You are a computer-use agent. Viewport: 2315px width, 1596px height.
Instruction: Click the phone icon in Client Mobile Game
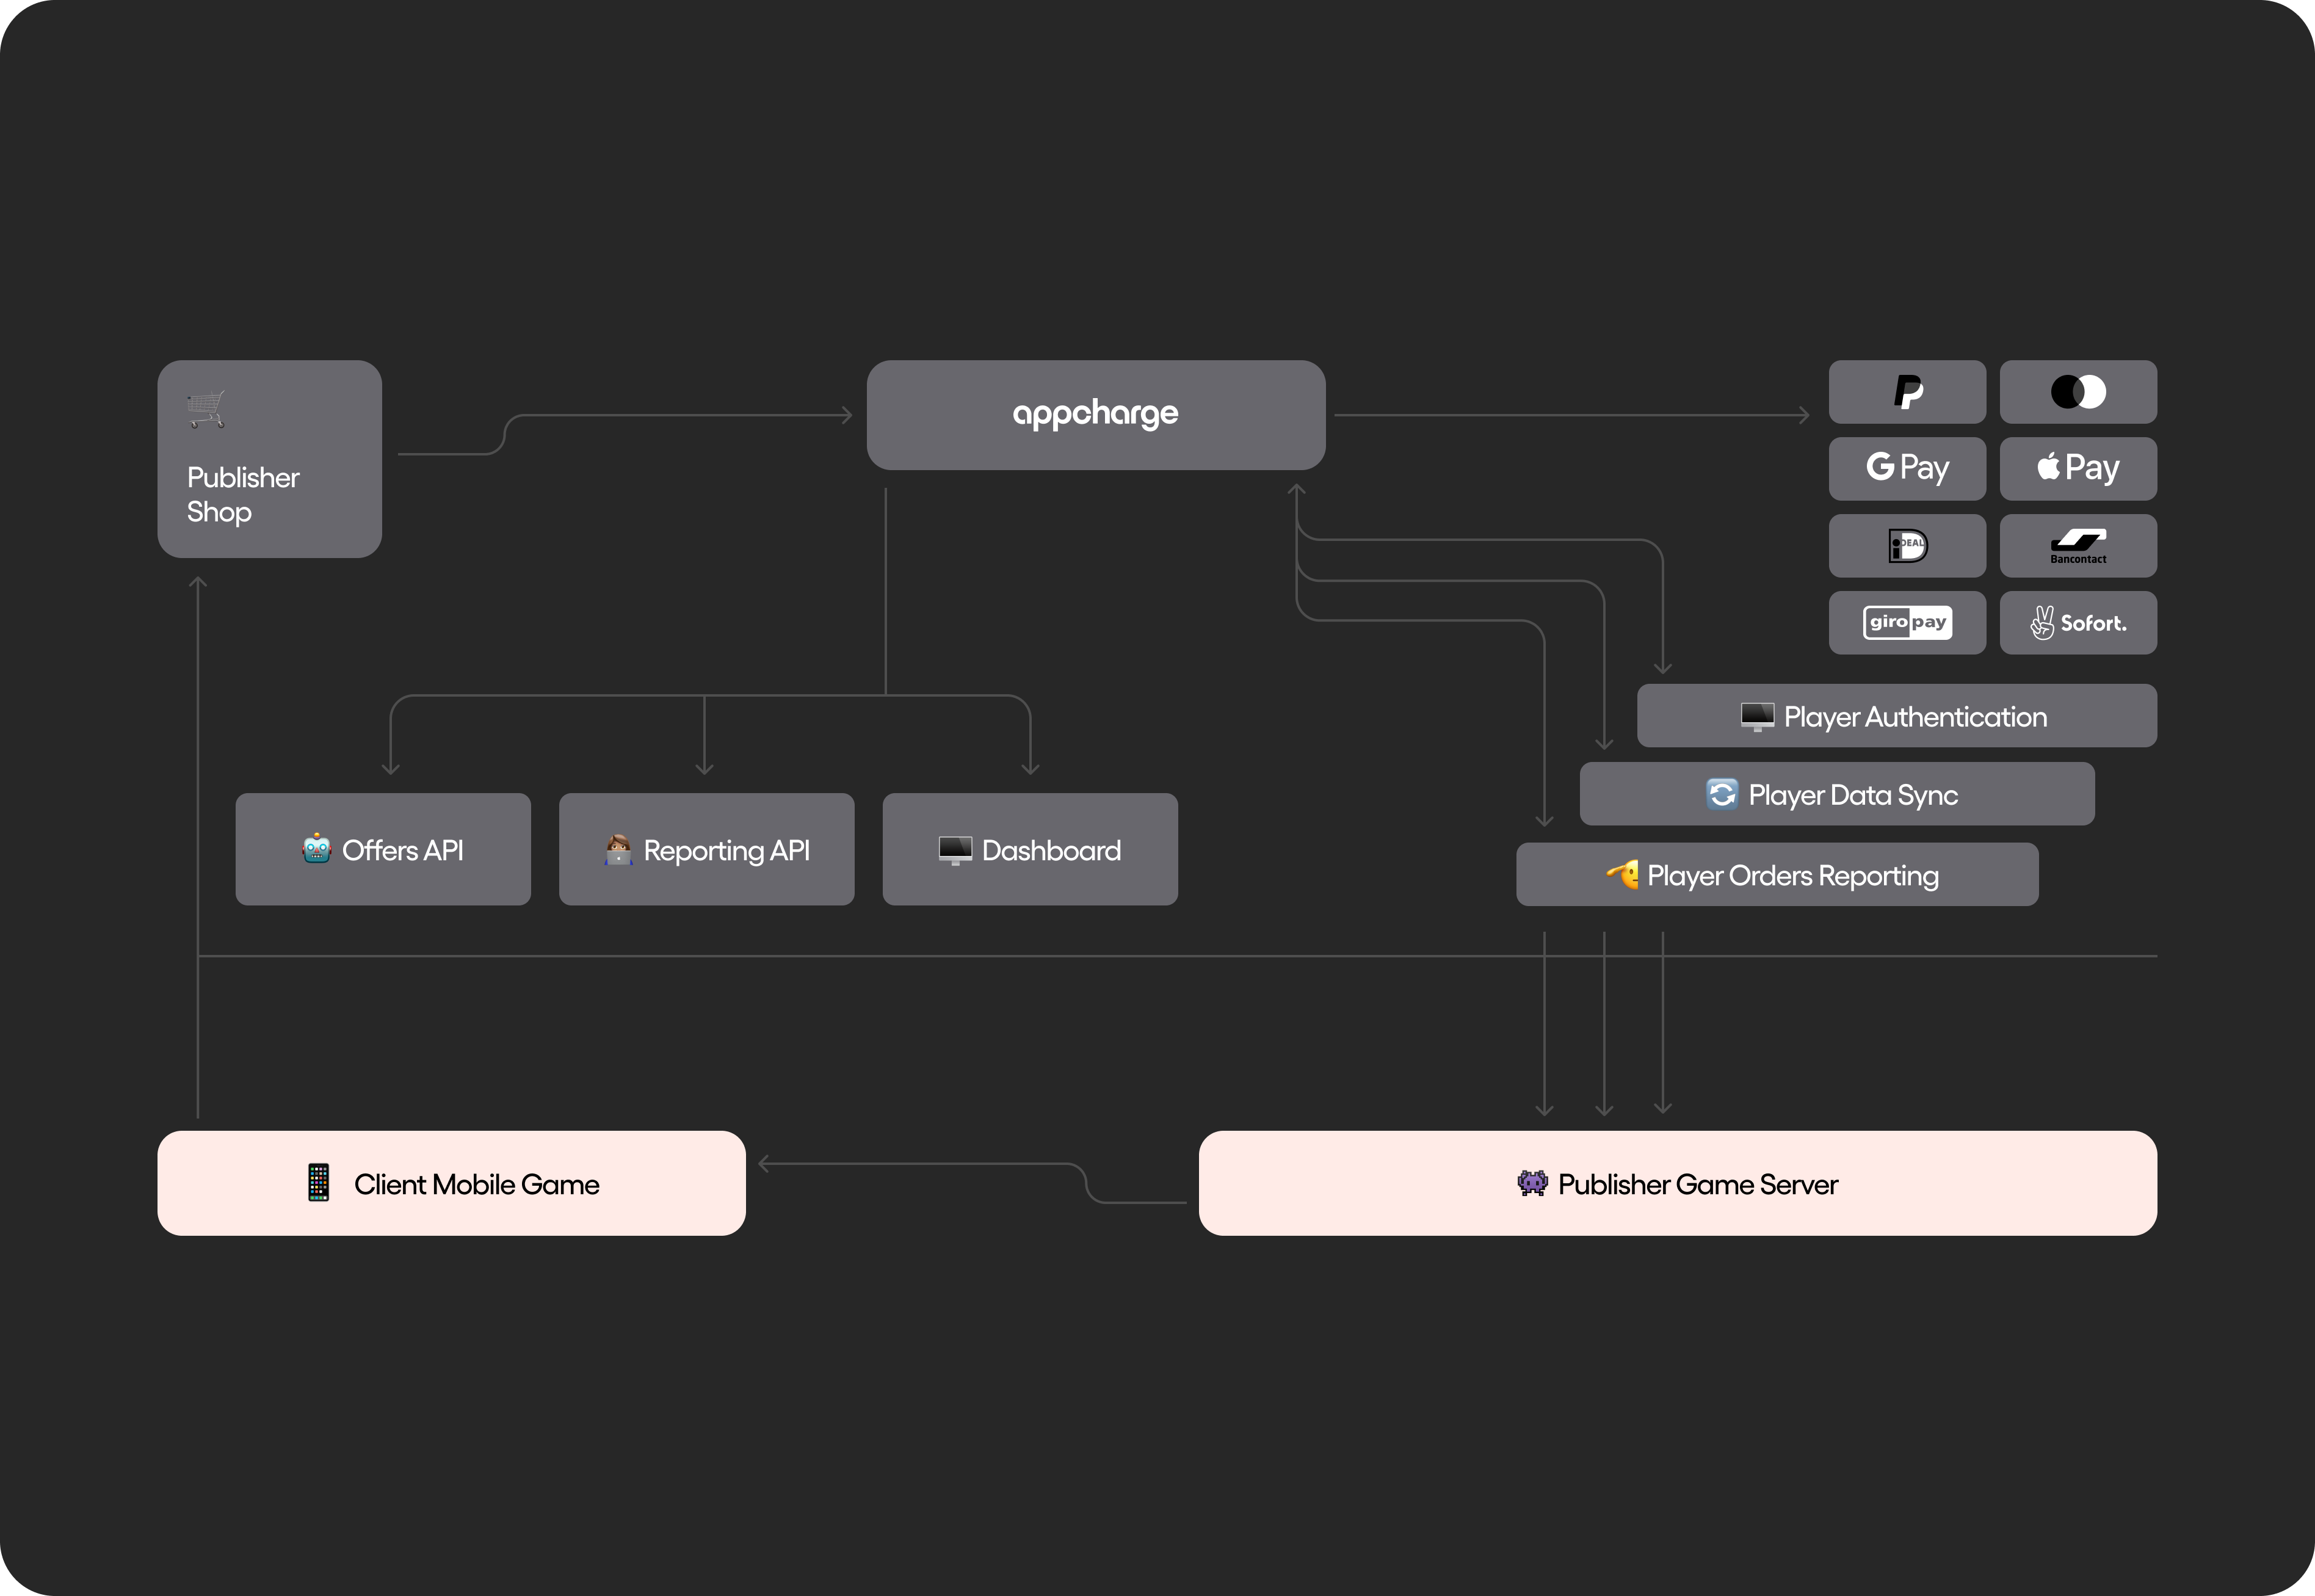(318, 1183)
